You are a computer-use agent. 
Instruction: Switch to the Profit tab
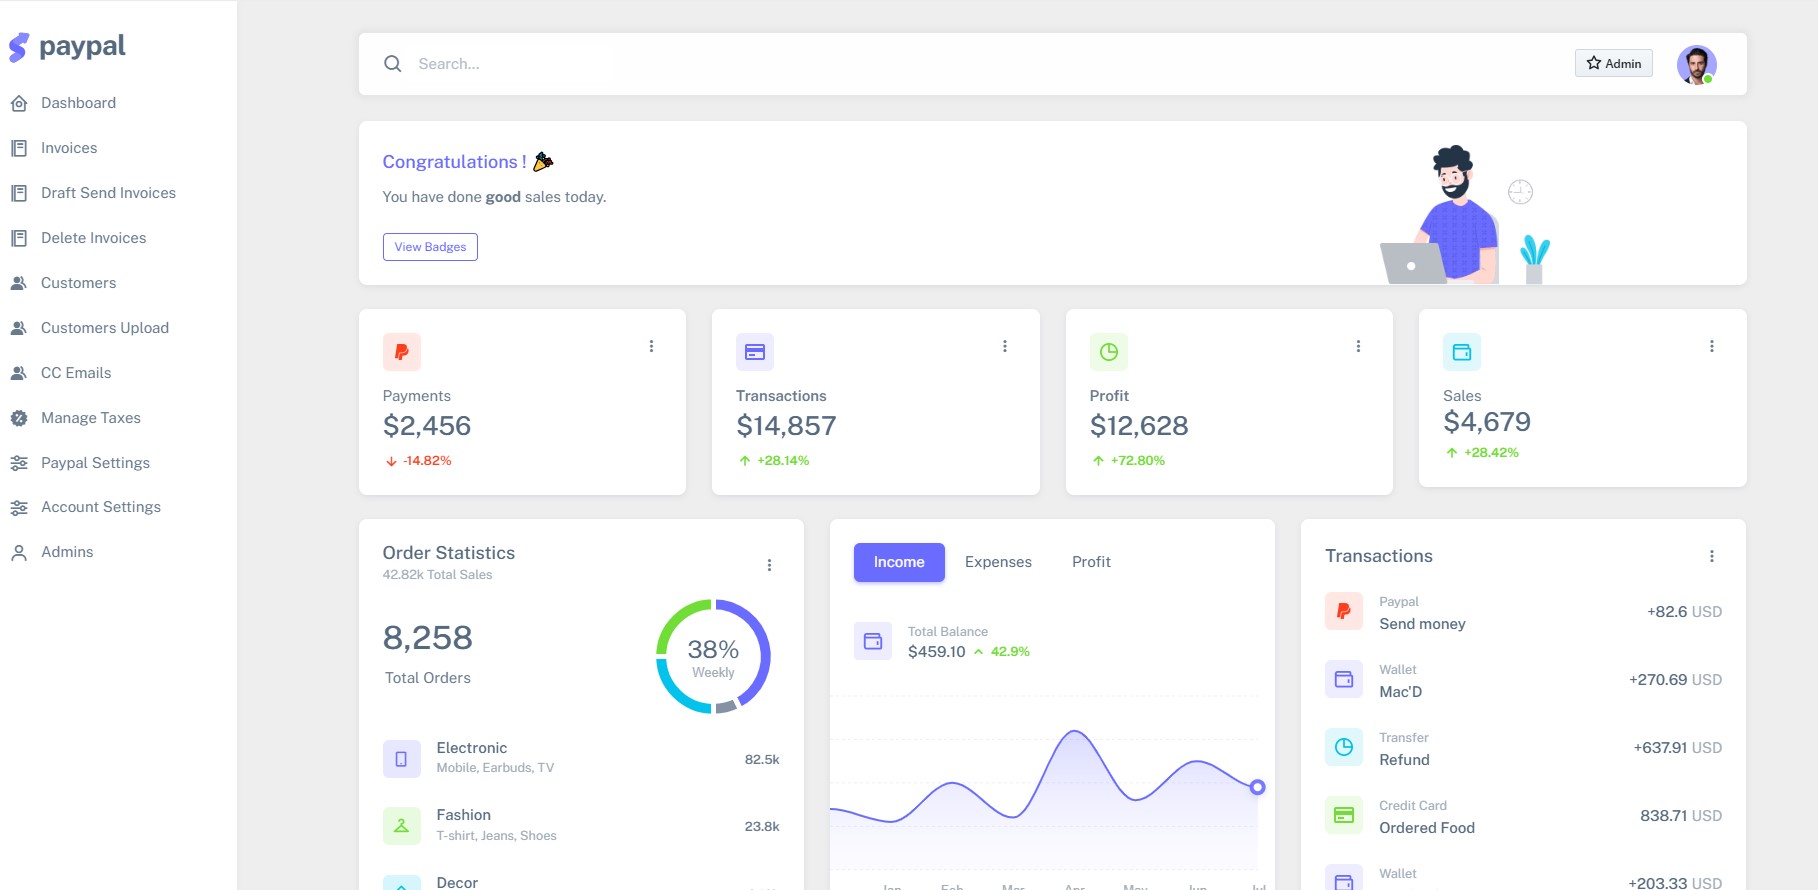pos(1091,562)
